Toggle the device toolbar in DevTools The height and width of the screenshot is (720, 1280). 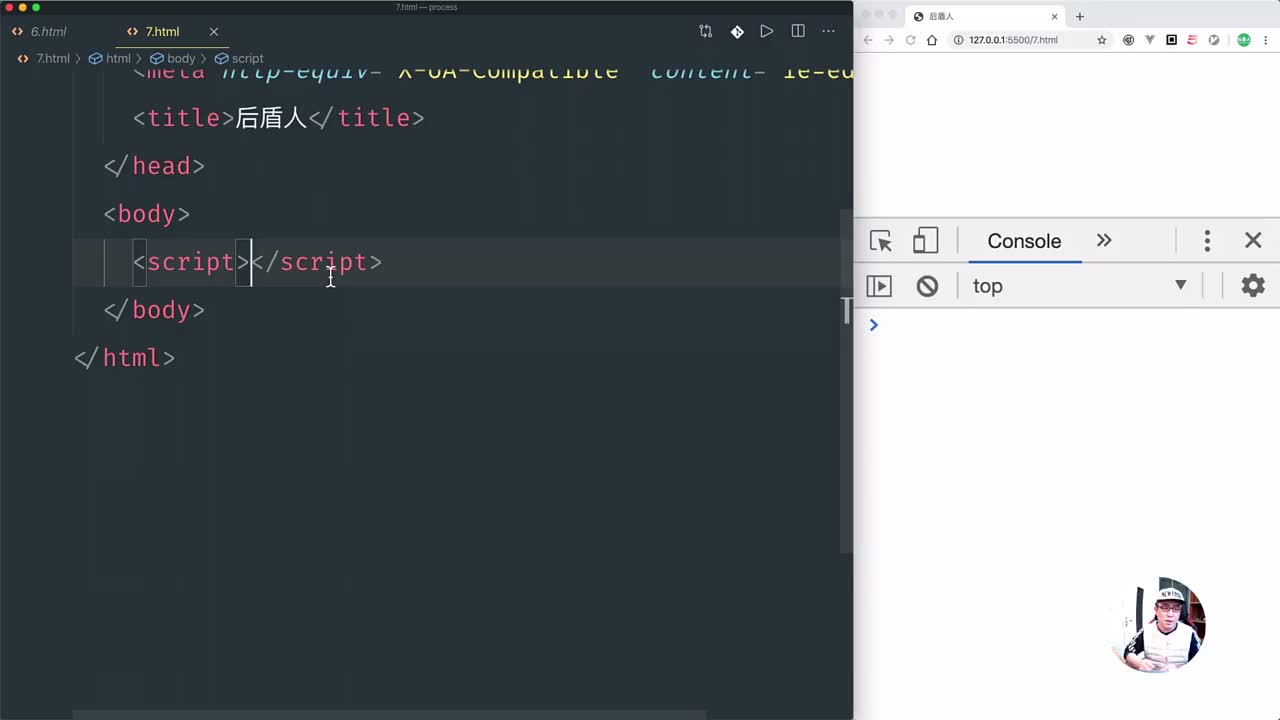[926, 241]
